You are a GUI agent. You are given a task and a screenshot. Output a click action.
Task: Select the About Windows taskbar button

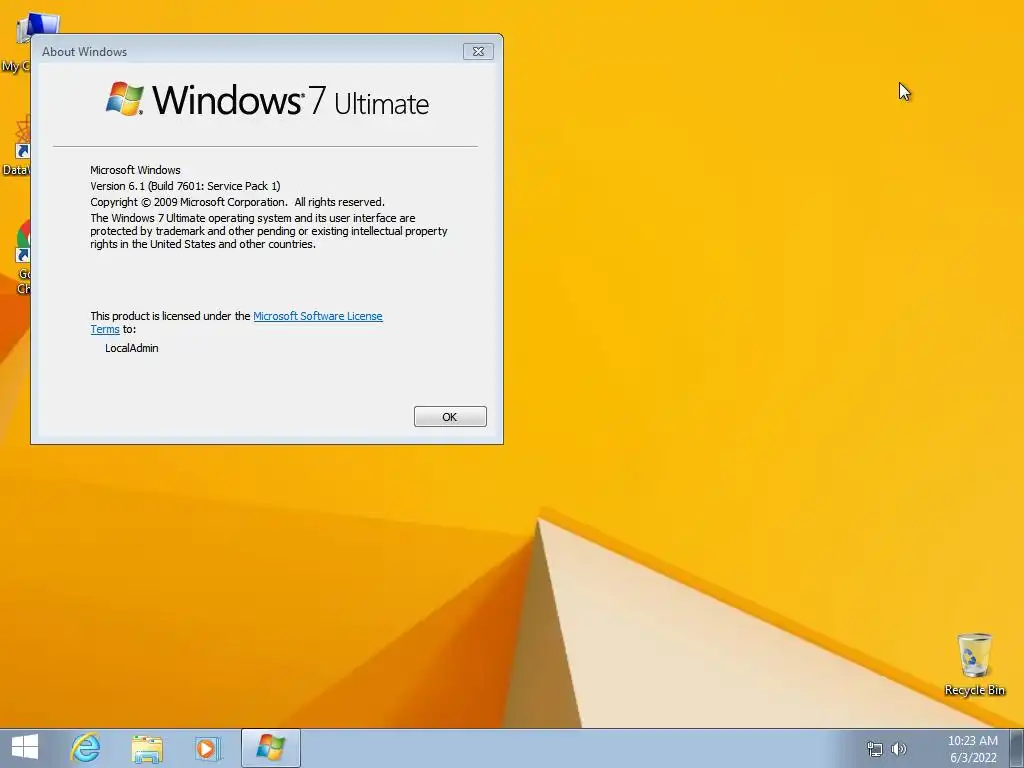[x=270, y=748]
